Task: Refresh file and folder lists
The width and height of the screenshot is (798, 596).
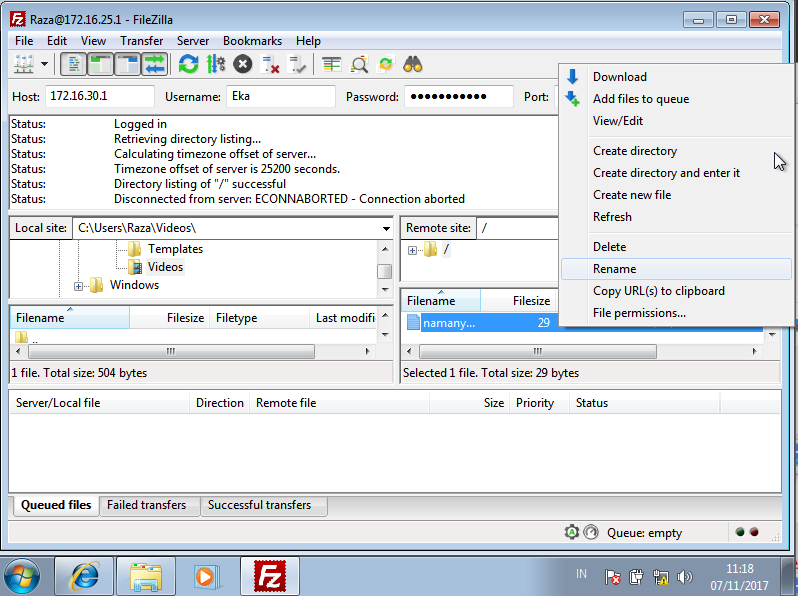Action: [x=188, y=64]
